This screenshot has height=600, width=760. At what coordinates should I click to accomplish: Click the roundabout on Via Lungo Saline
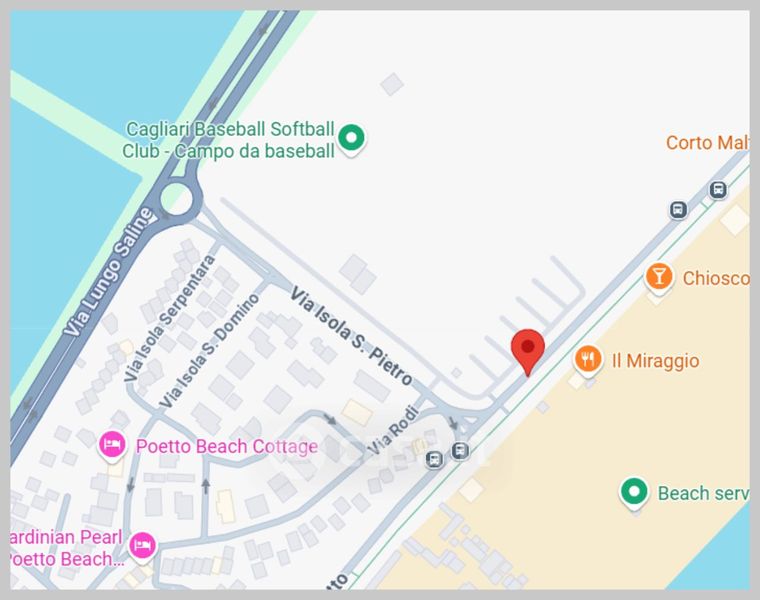point(176,199)
